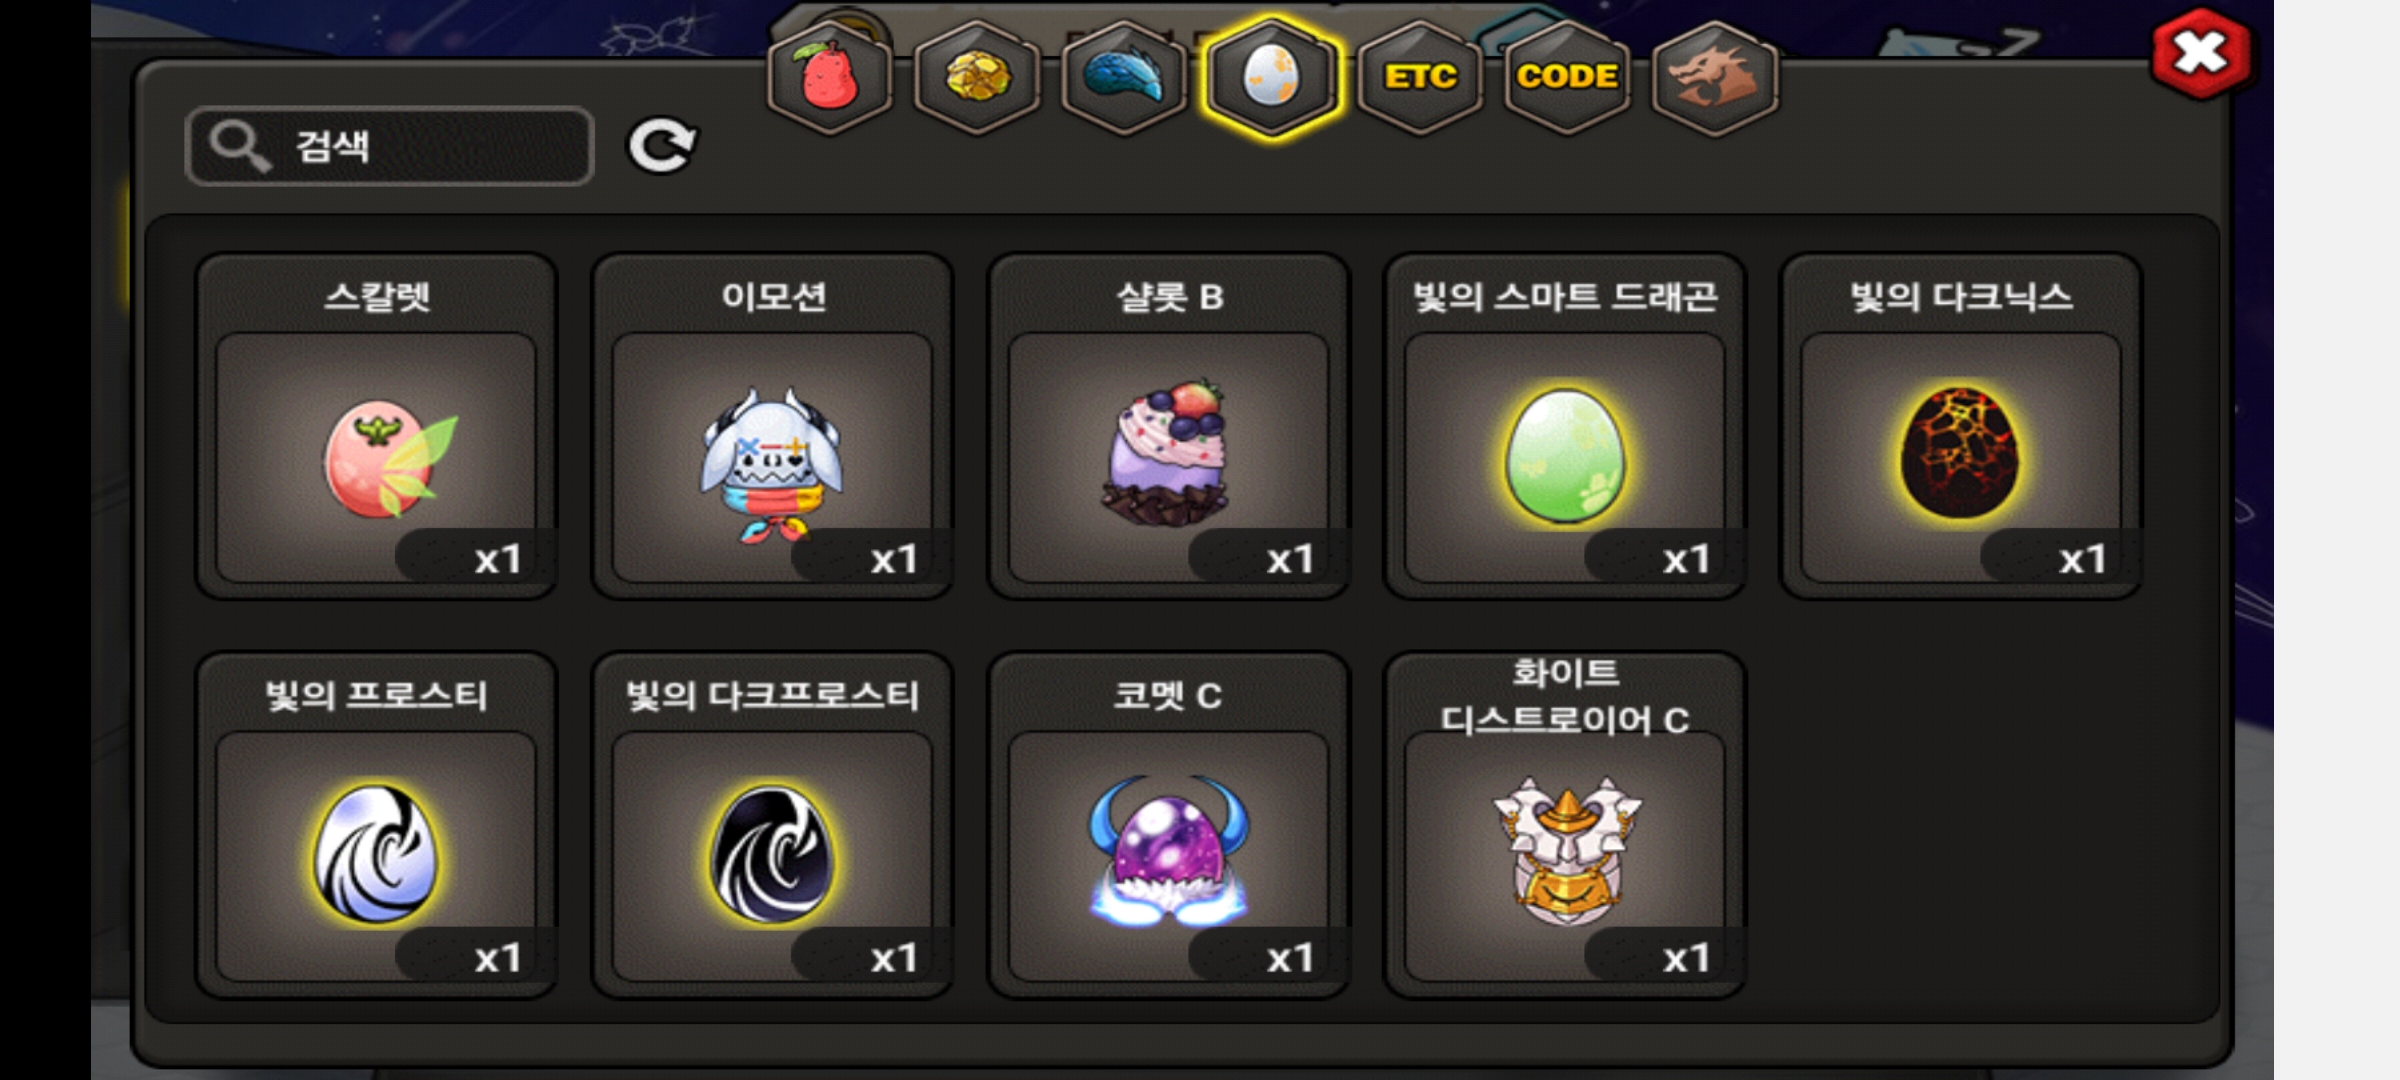Select the egg inventory tab
Screen dimensions: 2400x1080
(1271, 77)
